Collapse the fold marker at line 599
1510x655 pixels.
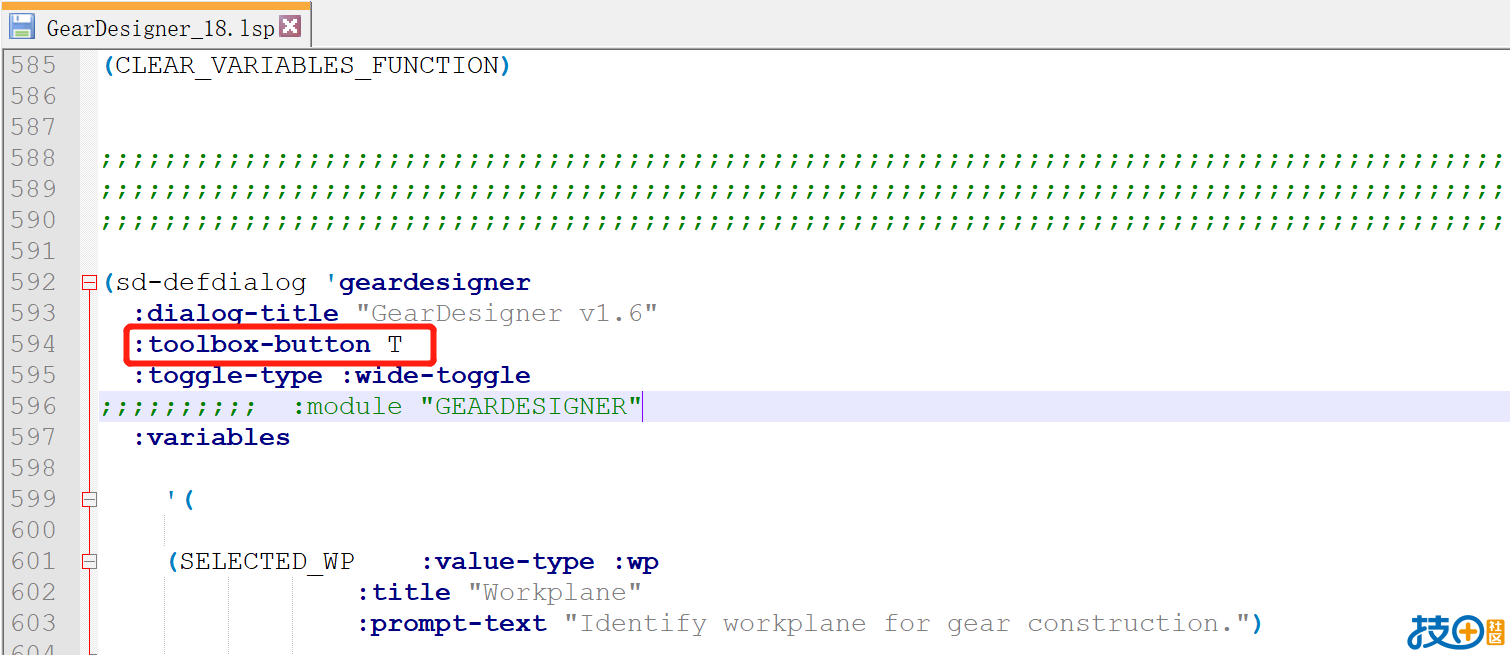tap(89, 500)
